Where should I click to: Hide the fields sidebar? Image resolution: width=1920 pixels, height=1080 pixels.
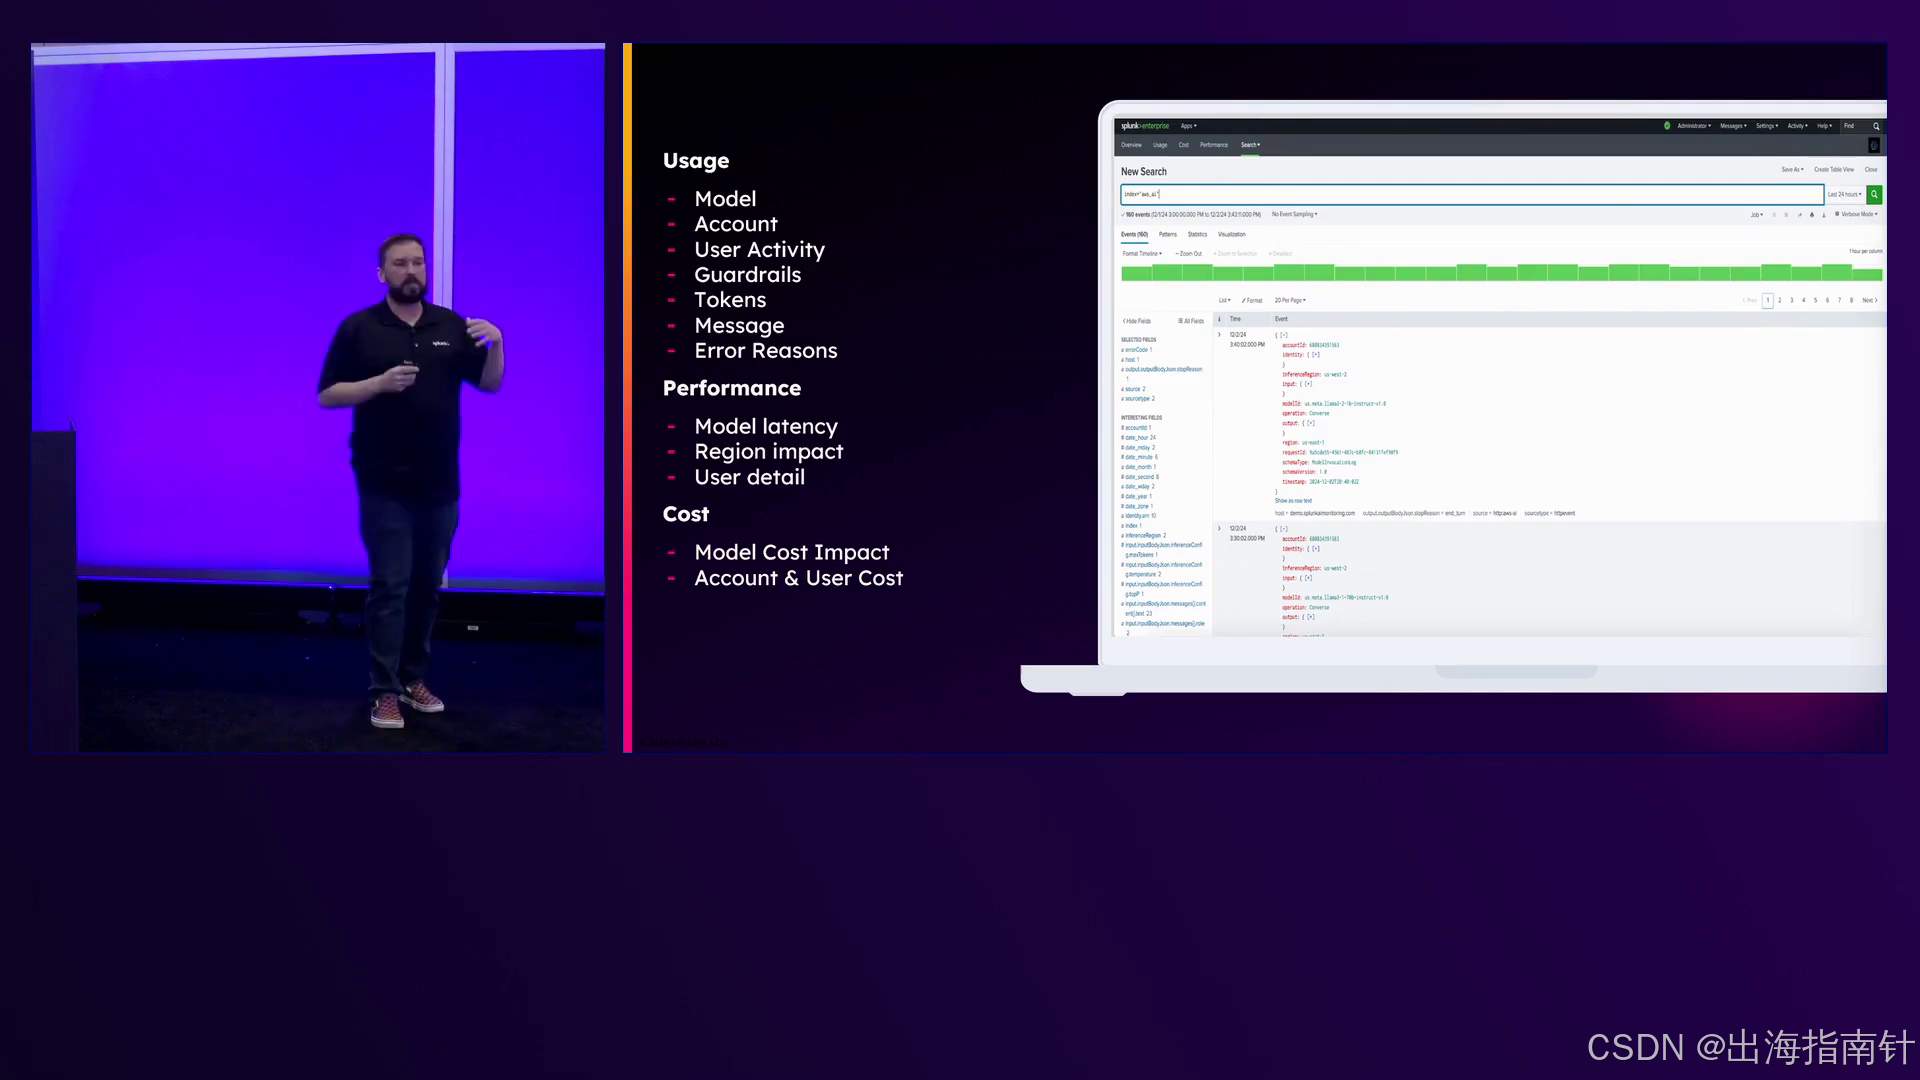pos(1137,321)
